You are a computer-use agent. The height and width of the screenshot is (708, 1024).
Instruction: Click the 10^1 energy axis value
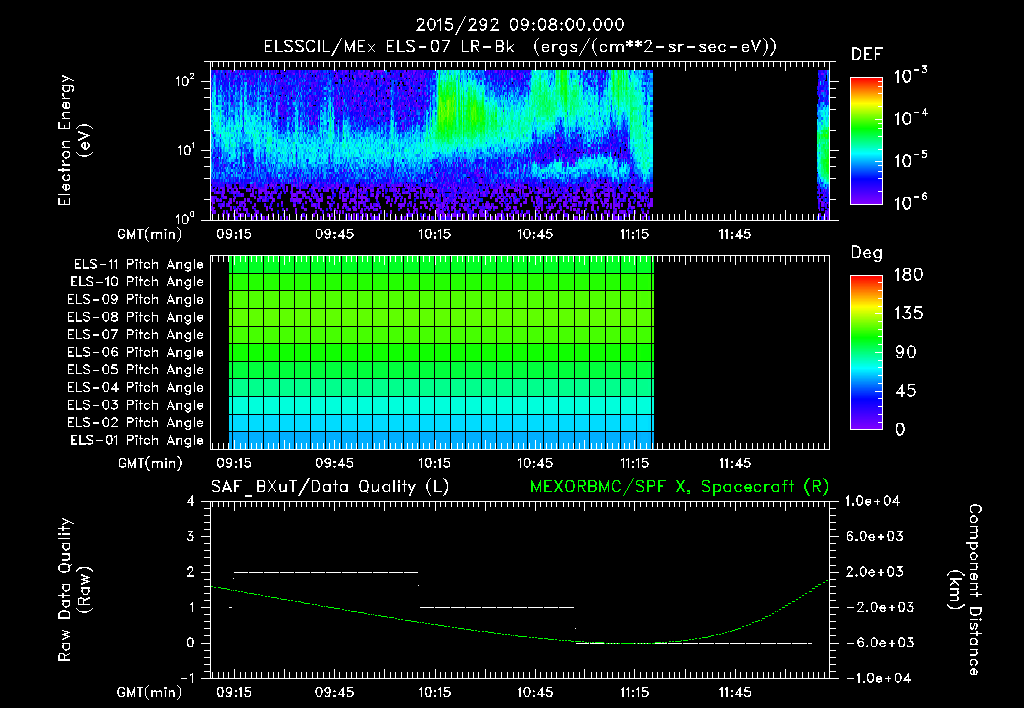[185, 150]
